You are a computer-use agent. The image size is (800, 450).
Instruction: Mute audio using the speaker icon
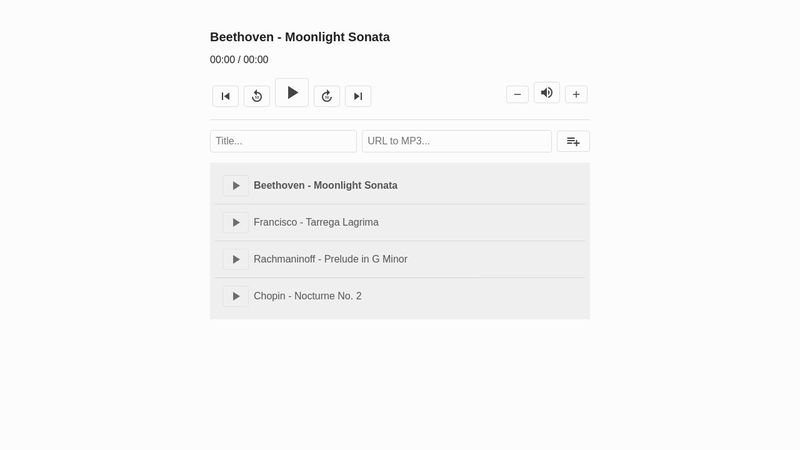pyautogui.click(x=547, y=93)
